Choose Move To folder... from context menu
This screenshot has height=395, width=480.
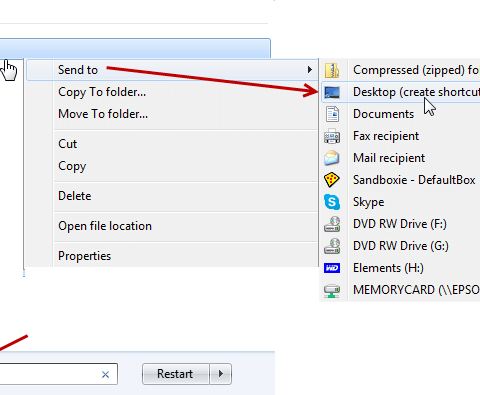pos(103,114)
